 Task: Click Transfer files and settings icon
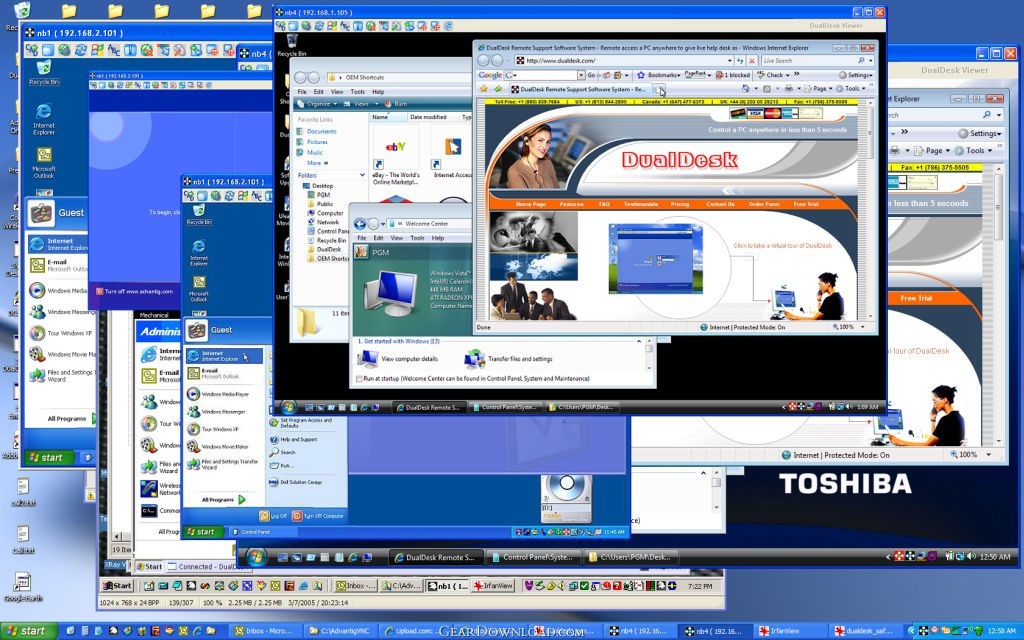tap(474, 358)
